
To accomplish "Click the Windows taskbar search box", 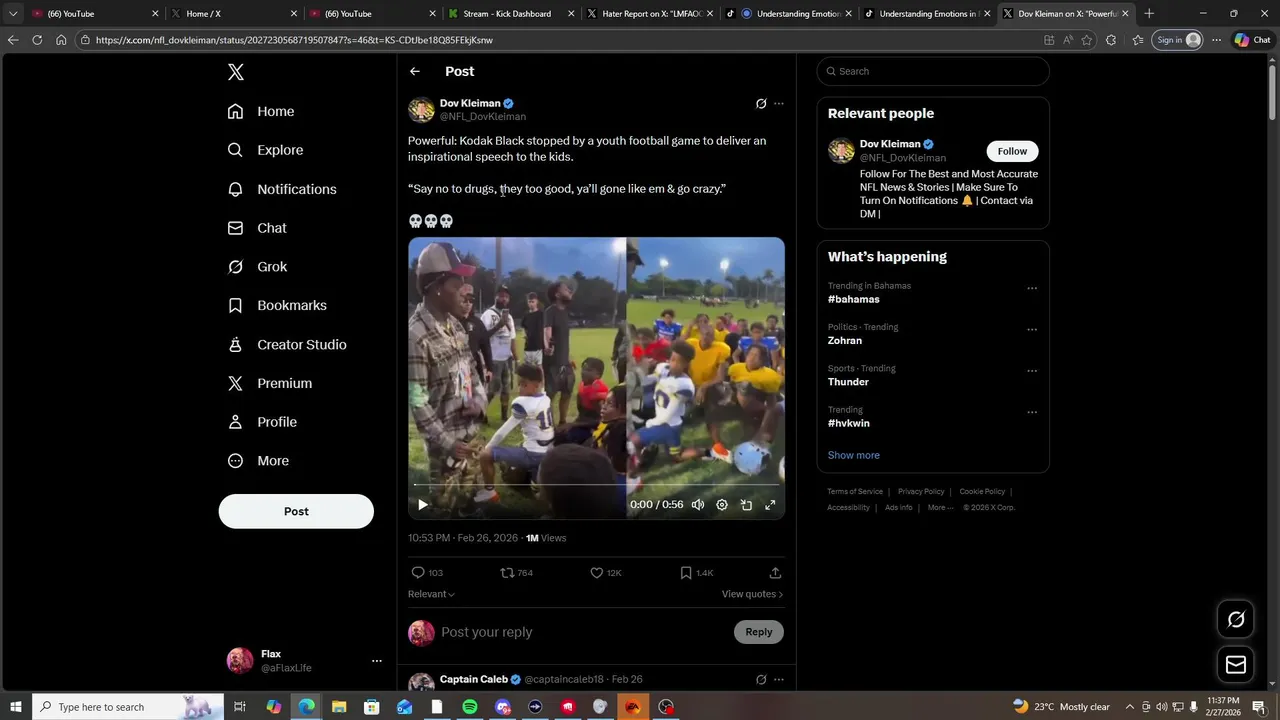I will coord(128,707).
